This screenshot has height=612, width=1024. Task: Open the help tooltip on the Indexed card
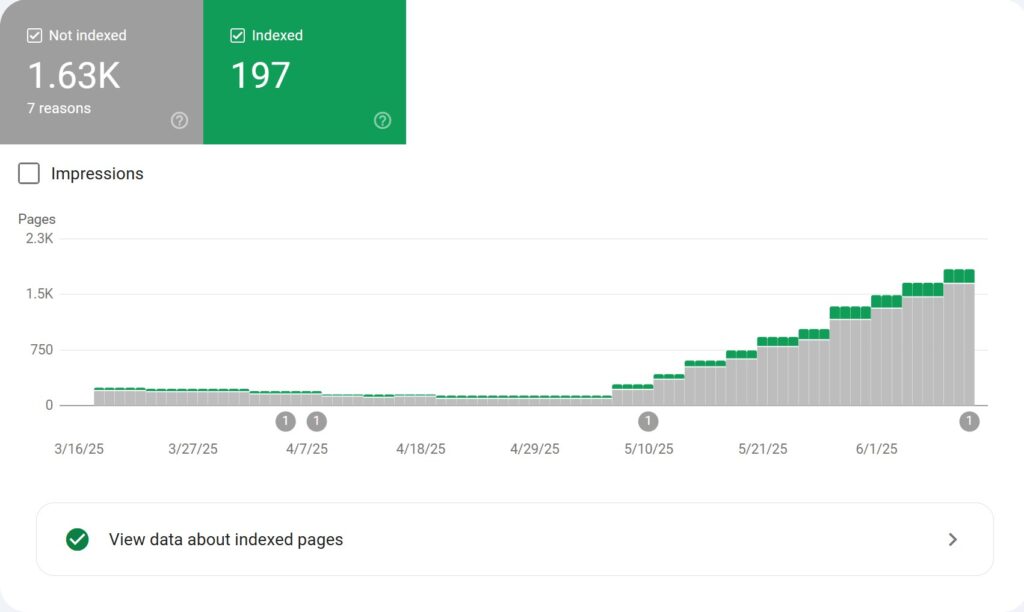[x=383, y=120]
